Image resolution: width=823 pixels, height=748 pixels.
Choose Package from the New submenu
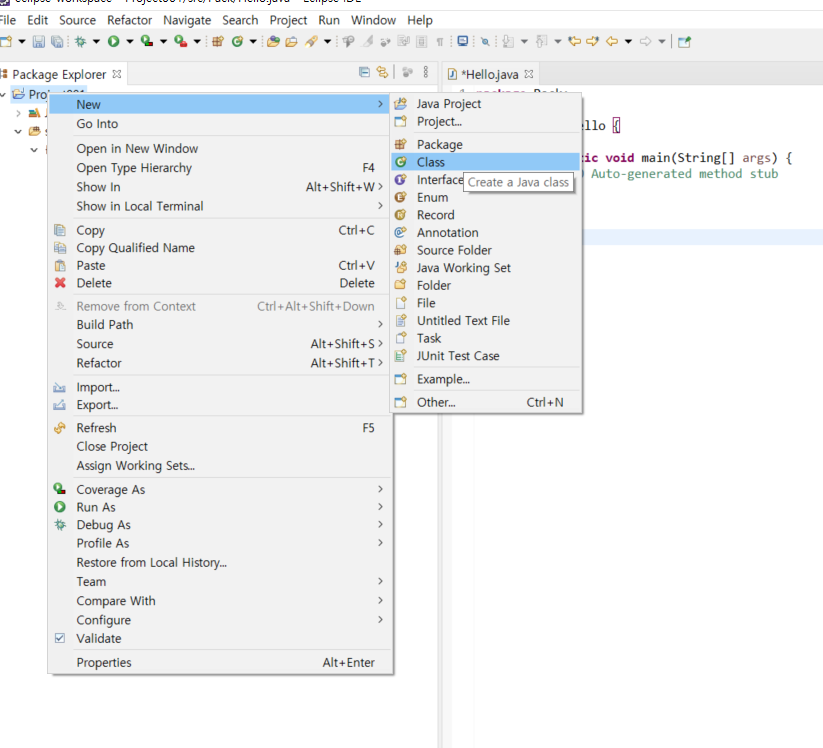[x=487, y=144]
